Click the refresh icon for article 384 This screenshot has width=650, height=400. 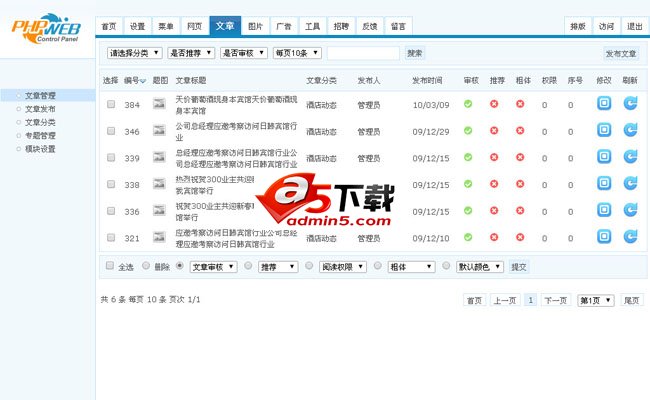(x=630, y=103)
